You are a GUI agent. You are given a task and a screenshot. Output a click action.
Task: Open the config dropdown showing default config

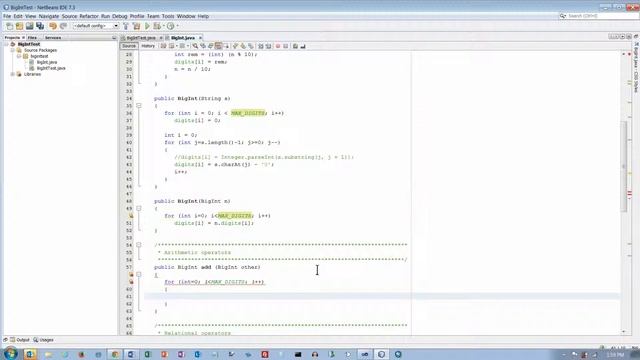pyautogui.click(x=96, y=26)
